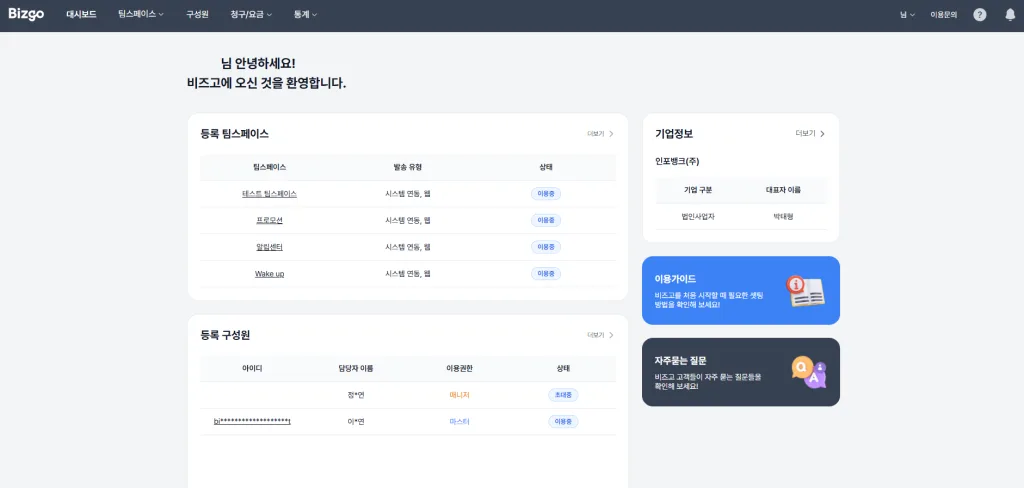Click the 기업 구분 column header
The image size is (1024, 488).
(x=697, y=190)
